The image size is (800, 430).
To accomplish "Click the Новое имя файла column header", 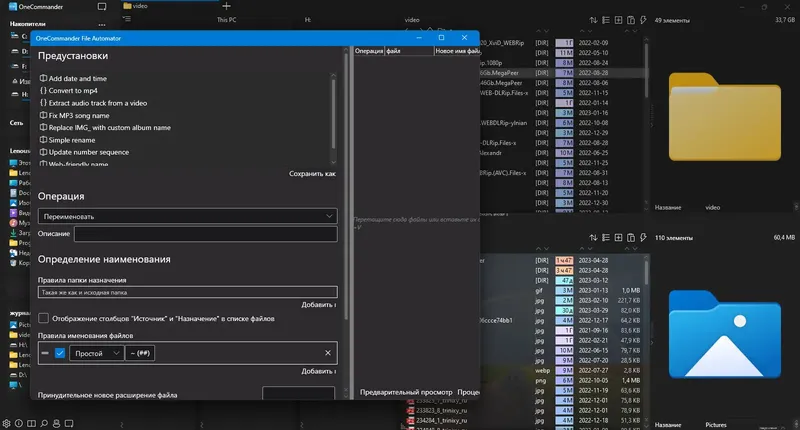I will click(457, 51).
